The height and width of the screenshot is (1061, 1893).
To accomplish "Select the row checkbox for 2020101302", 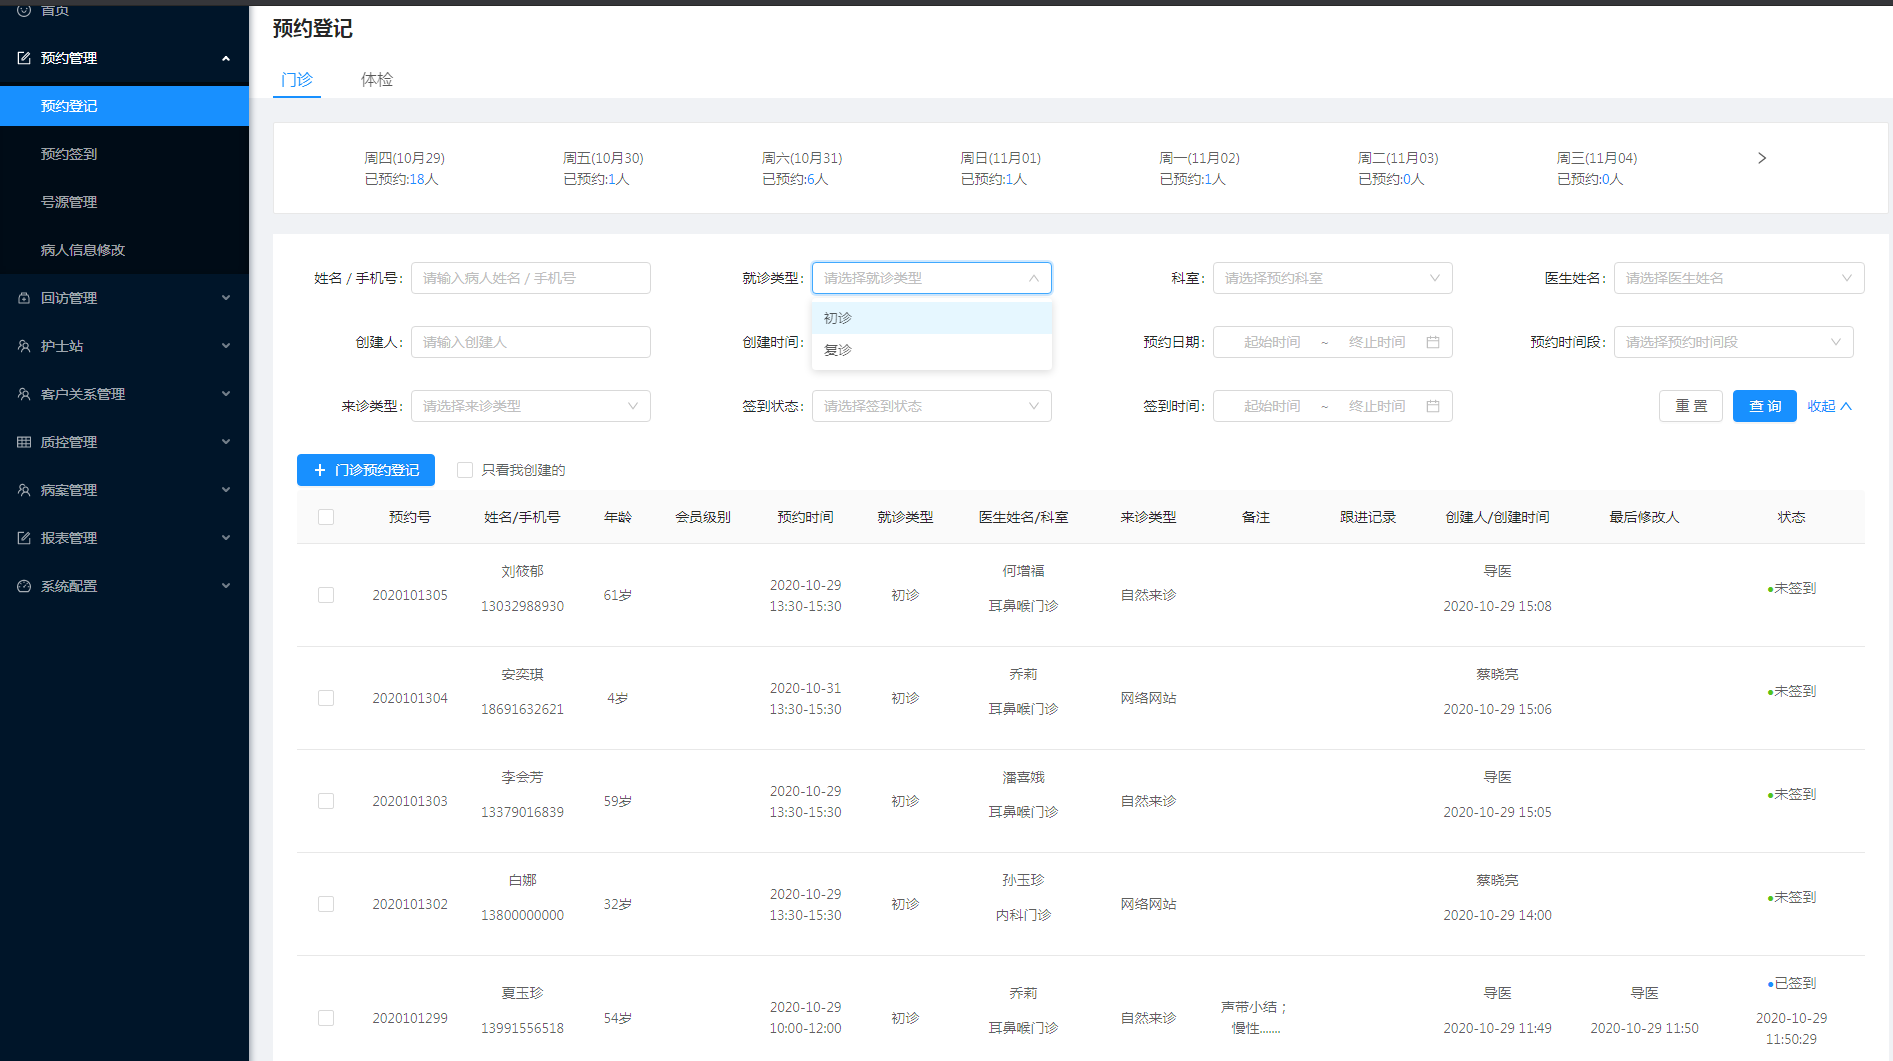I will [326, 904].
